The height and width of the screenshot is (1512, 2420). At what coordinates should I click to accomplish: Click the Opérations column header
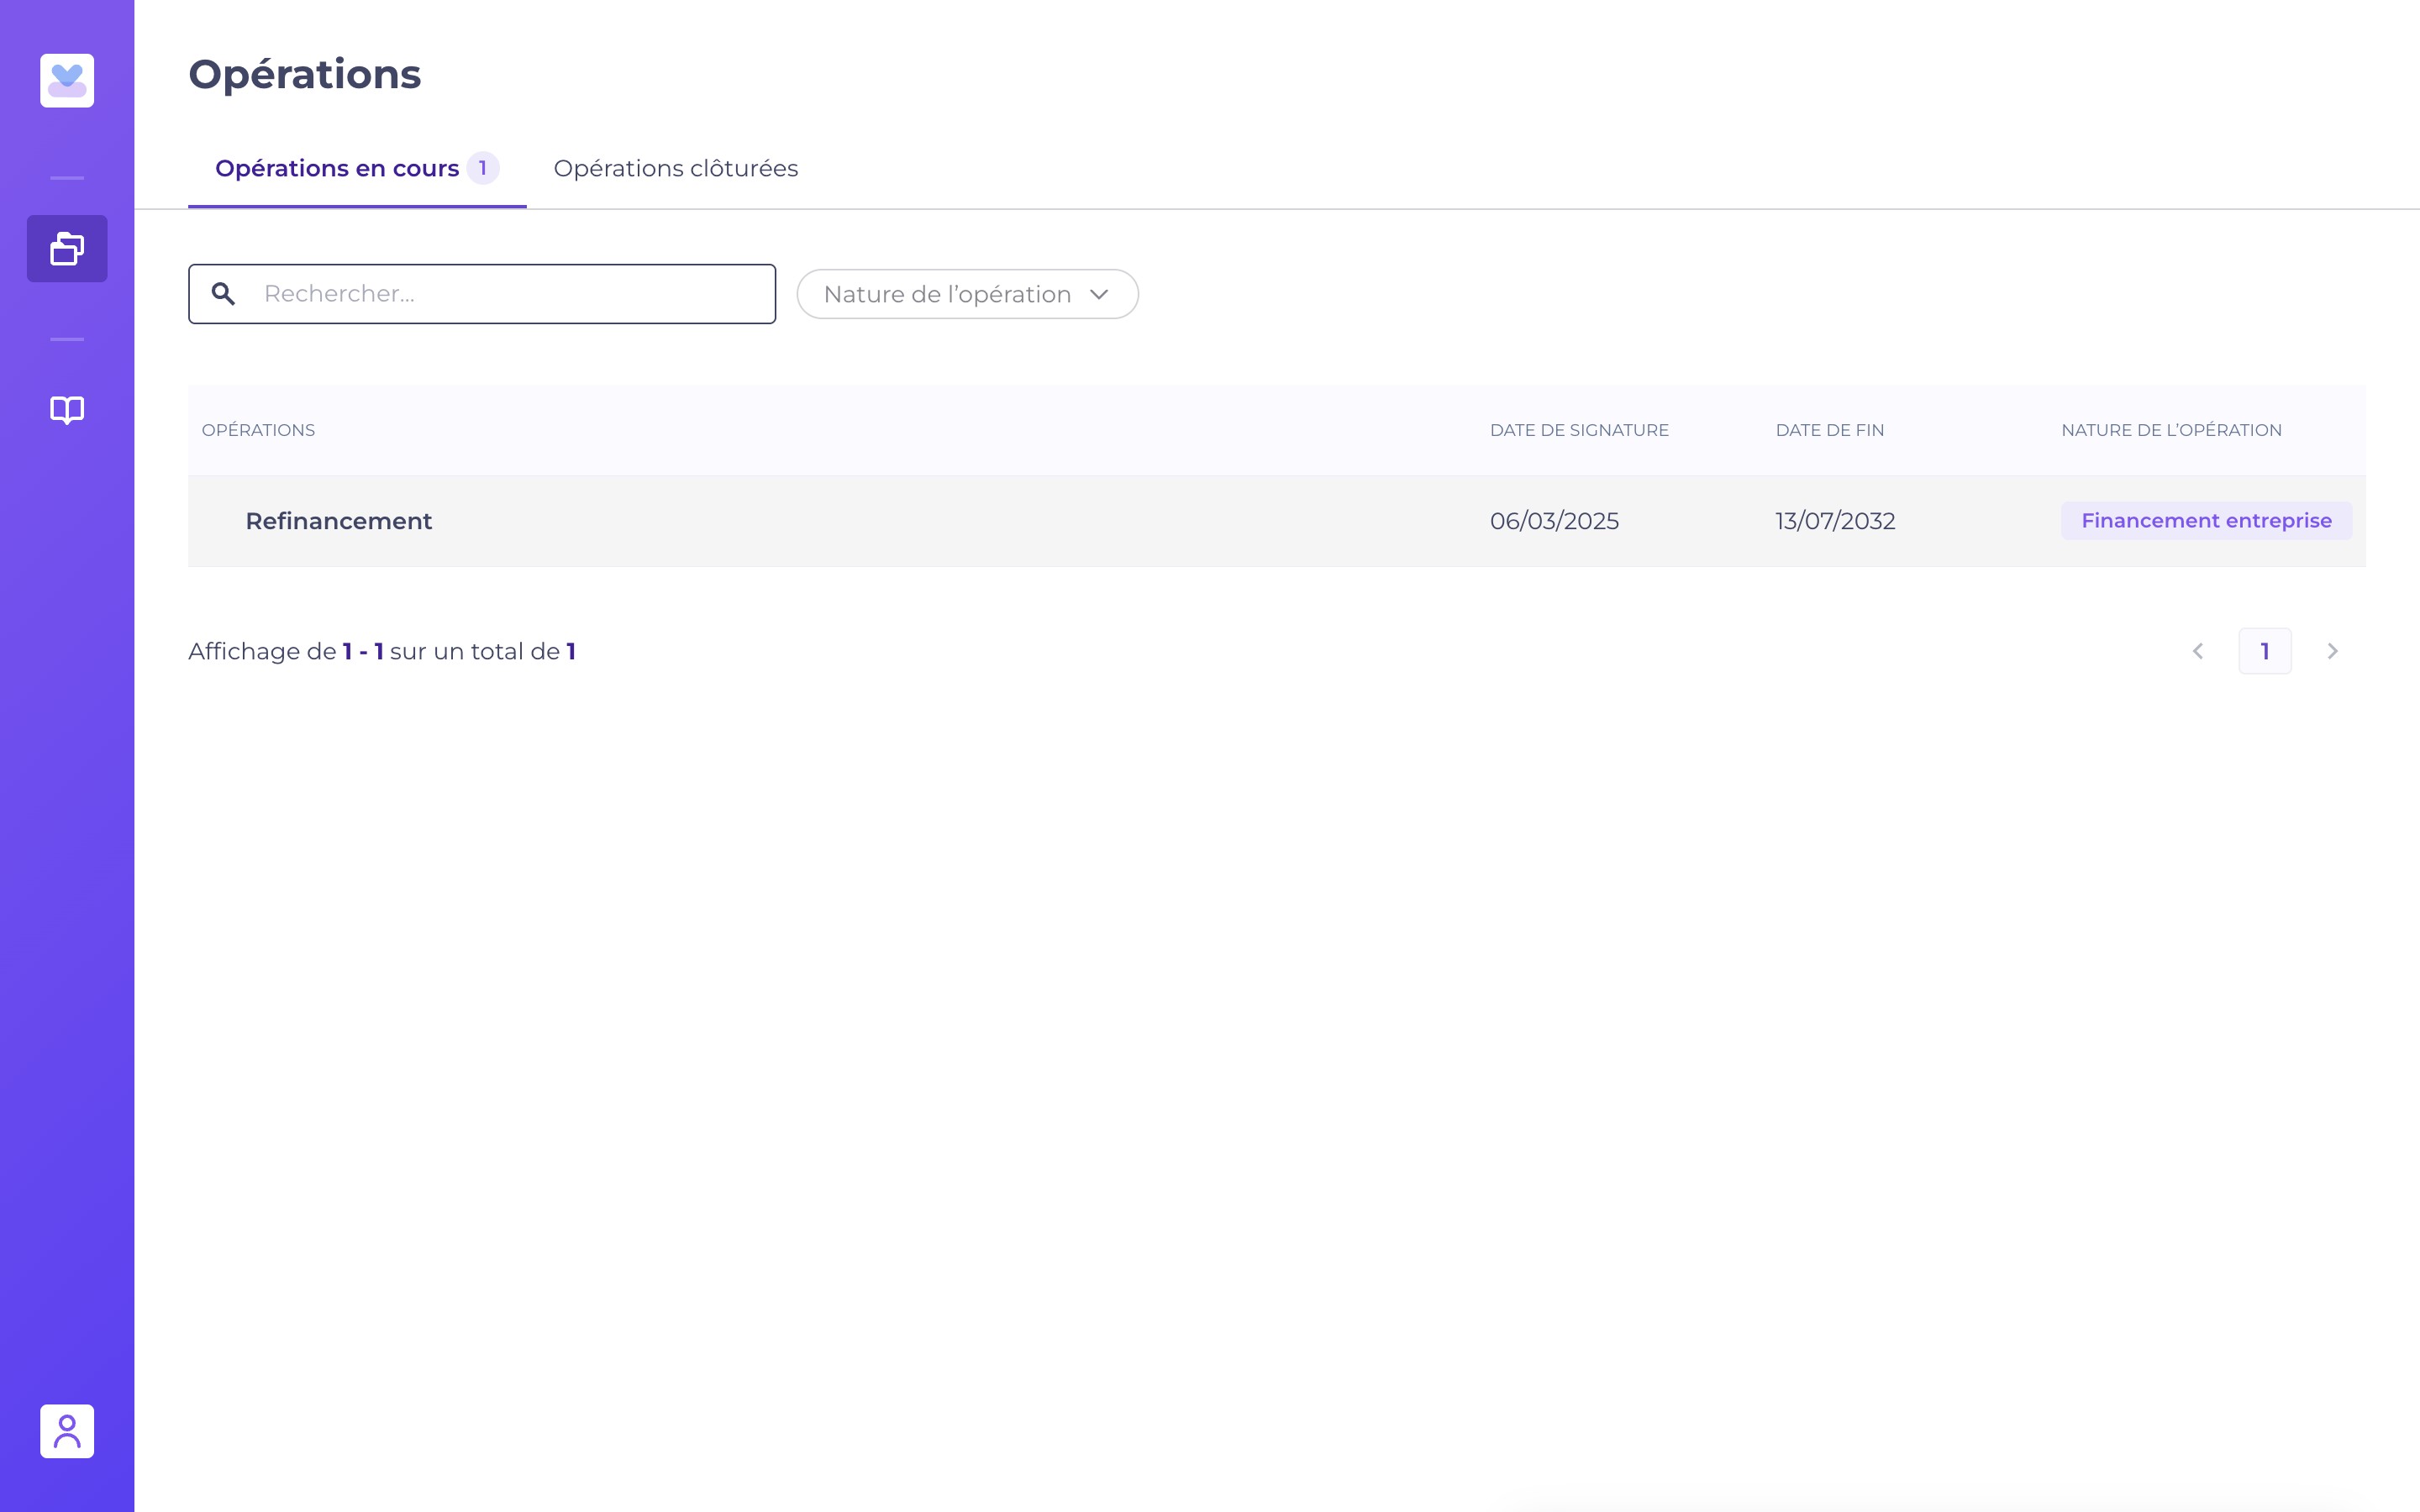click(x=258, y=430)
